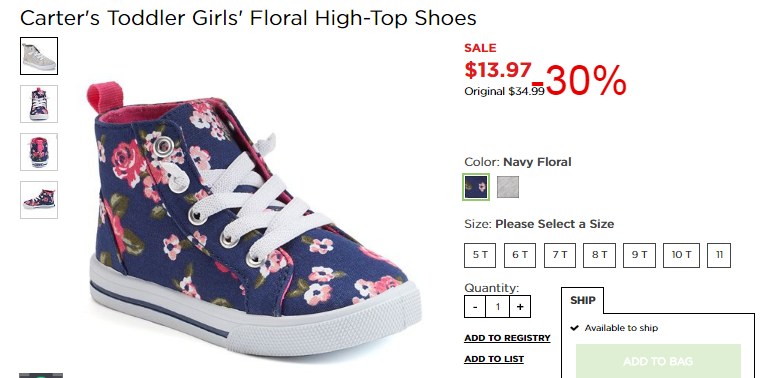Click the quantity number field
The width and height of the screenshot is (763, 378).
[x=497, y=307]
